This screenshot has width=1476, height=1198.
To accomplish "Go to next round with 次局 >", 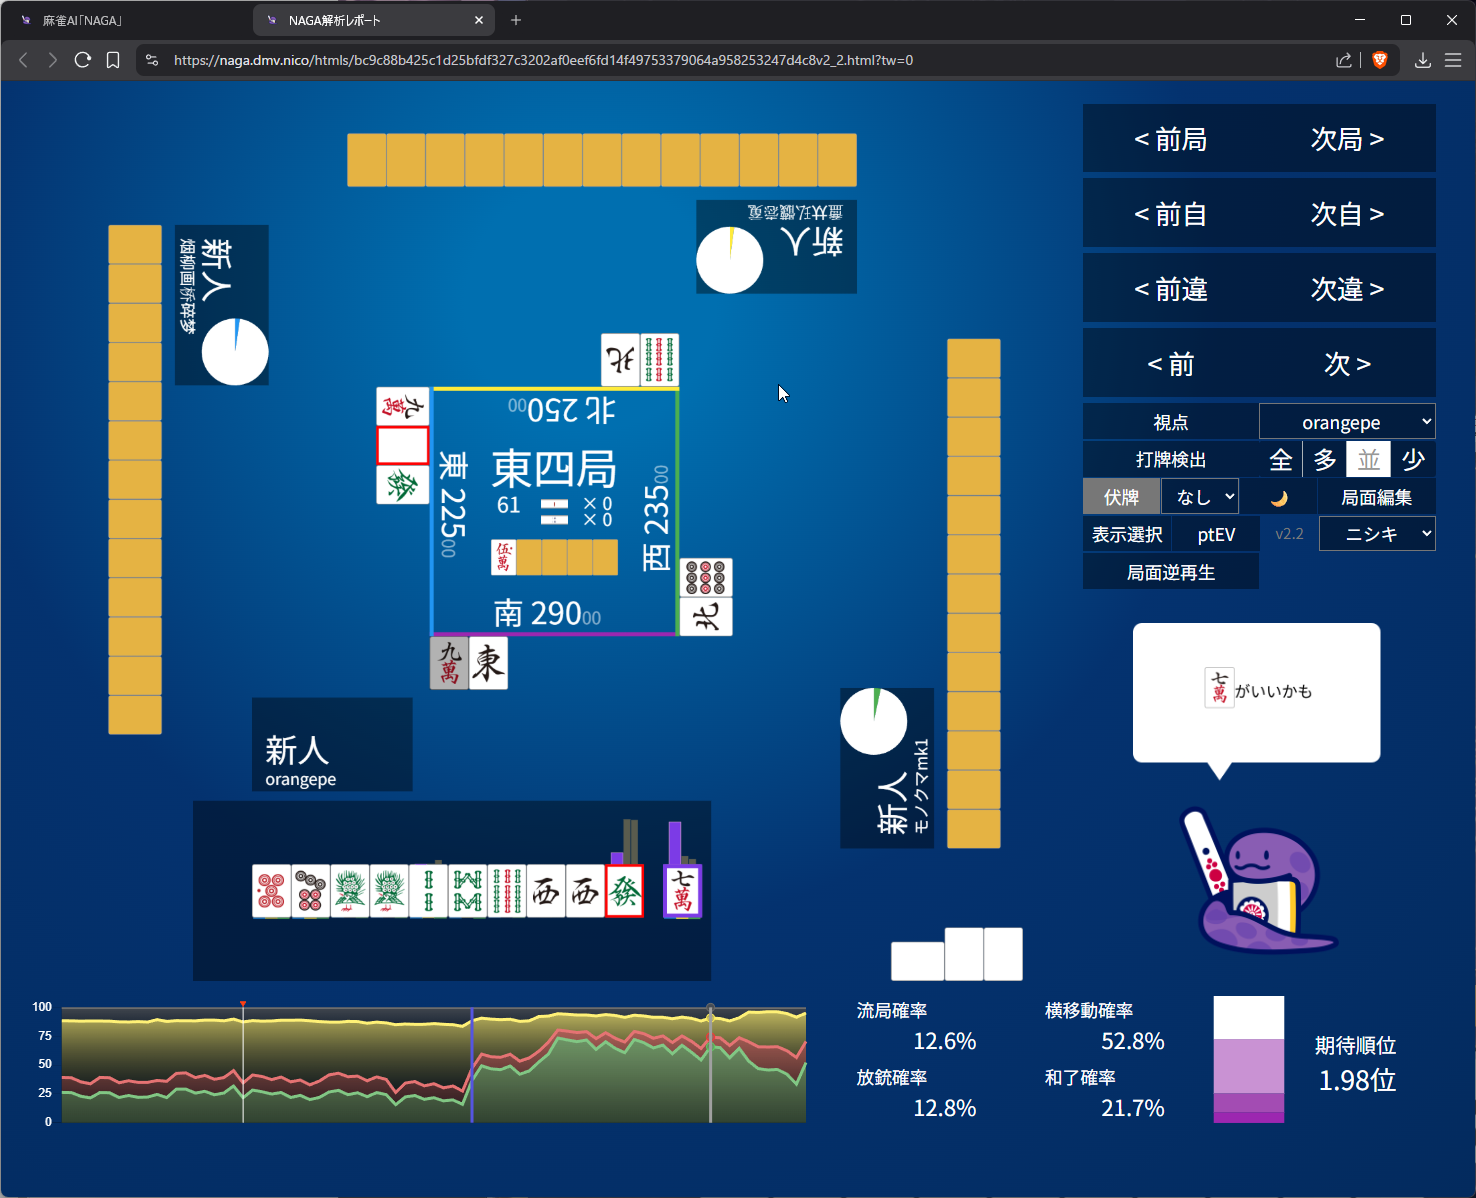I will [x=1347, y=139].
